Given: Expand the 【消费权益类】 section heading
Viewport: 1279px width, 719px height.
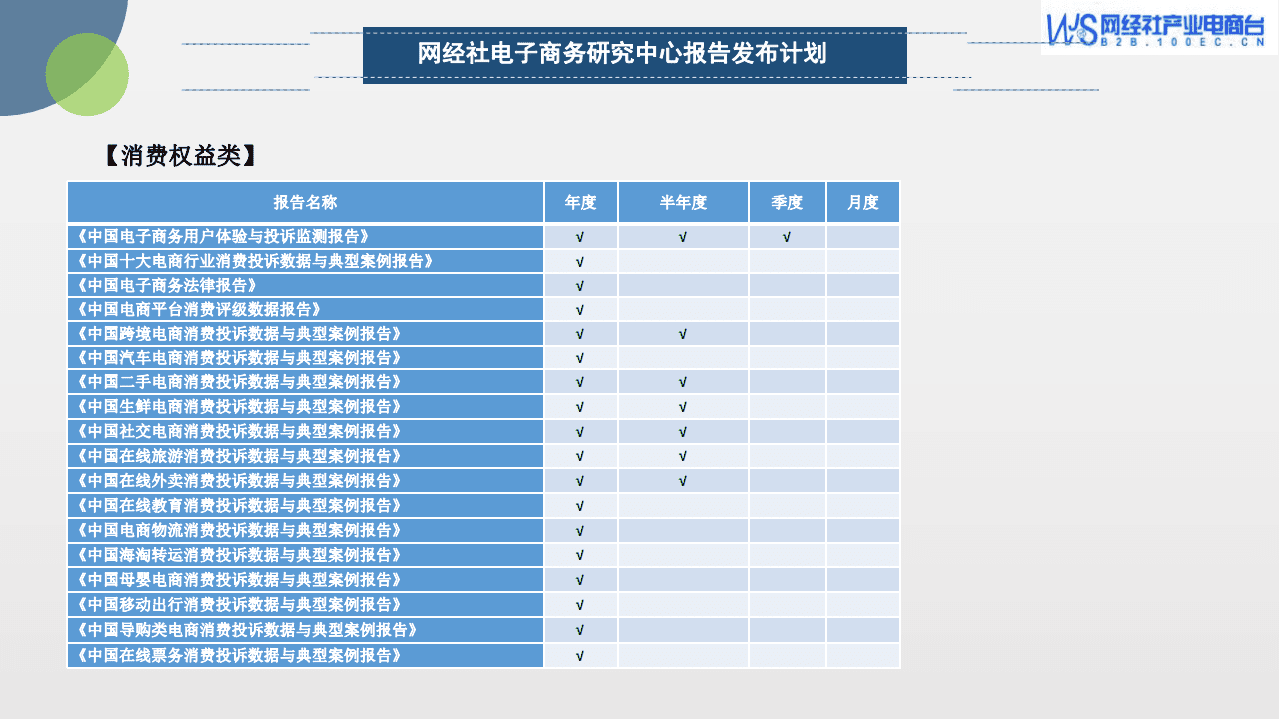Looking at the screenshot, I should tap(180, 156).
